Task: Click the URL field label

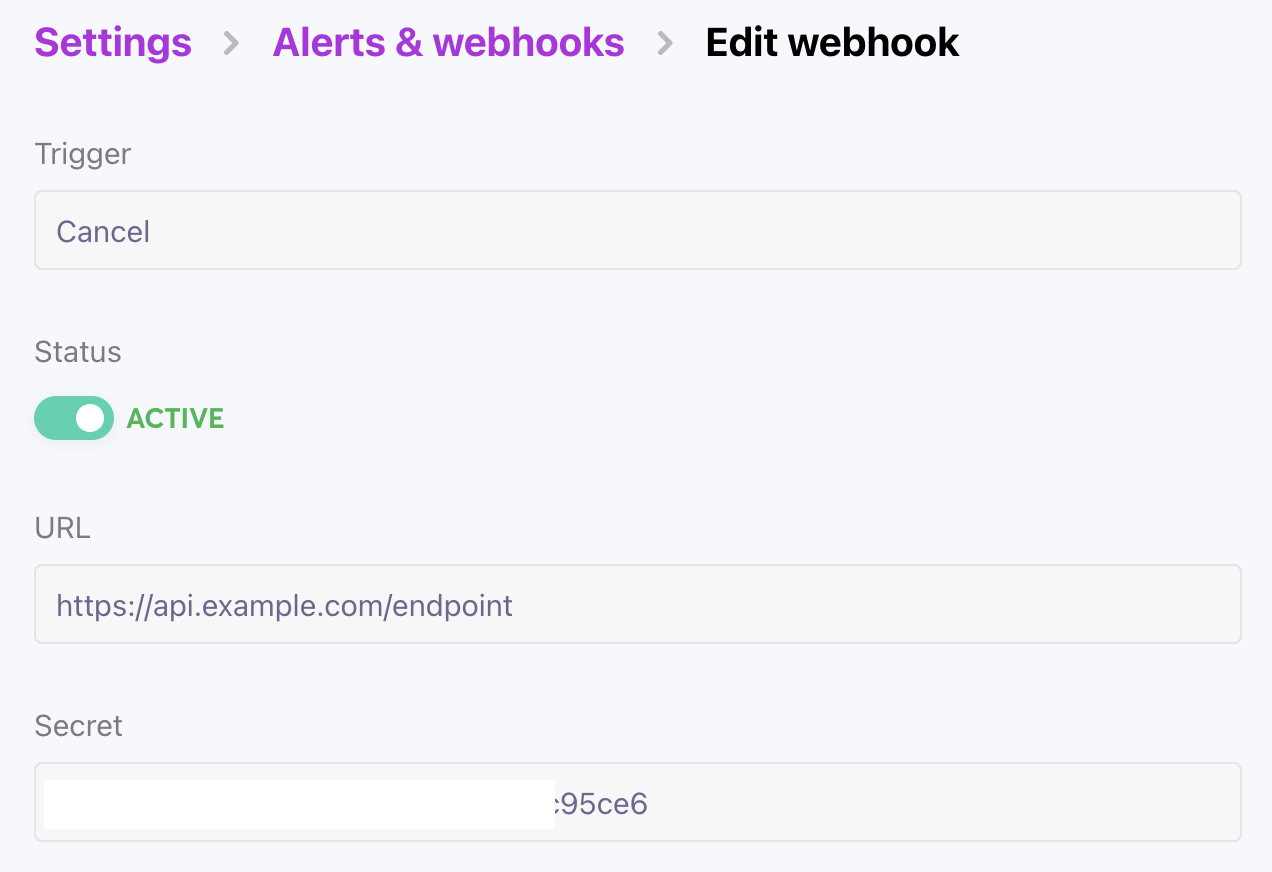Action: pyautogui.click(x=63, y=528)
